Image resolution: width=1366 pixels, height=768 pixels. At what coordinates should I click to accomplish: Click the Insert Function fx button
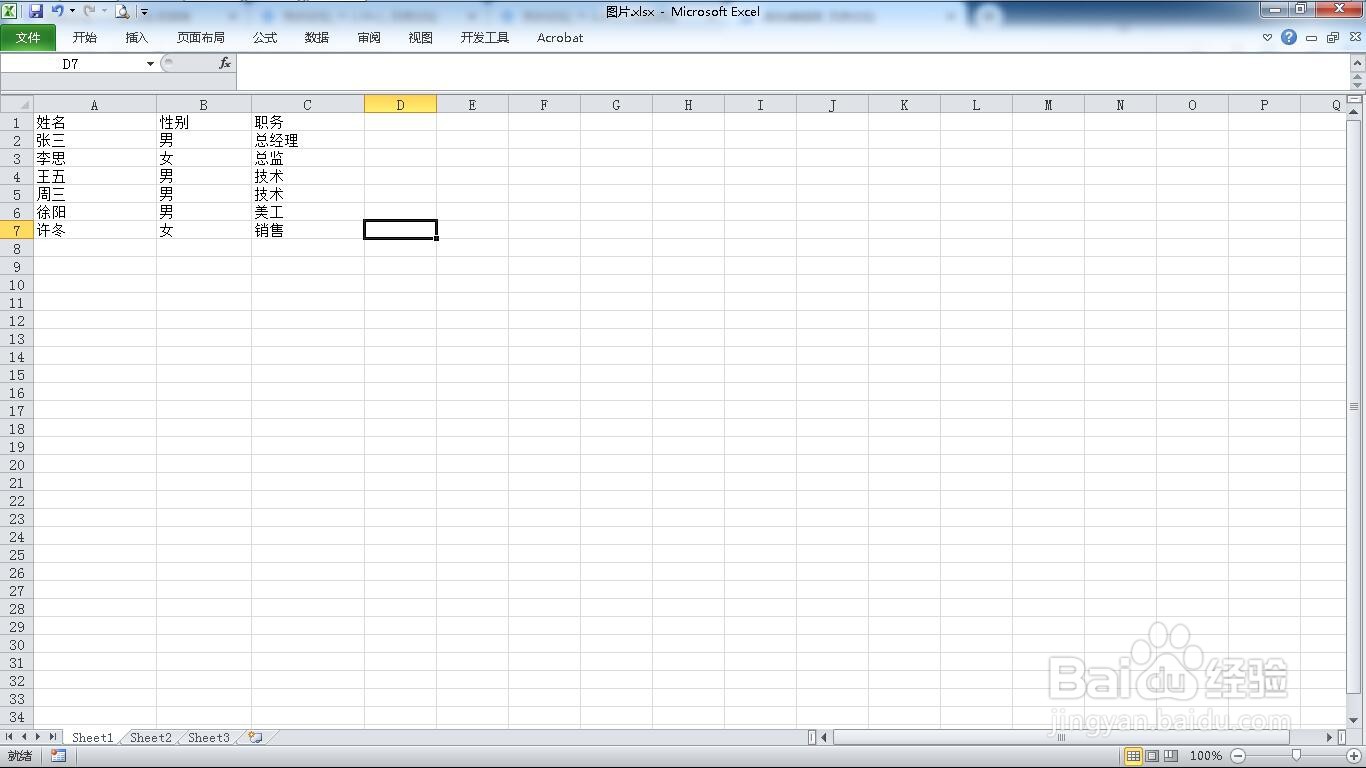pyautogui.click(x=225, y=63)
